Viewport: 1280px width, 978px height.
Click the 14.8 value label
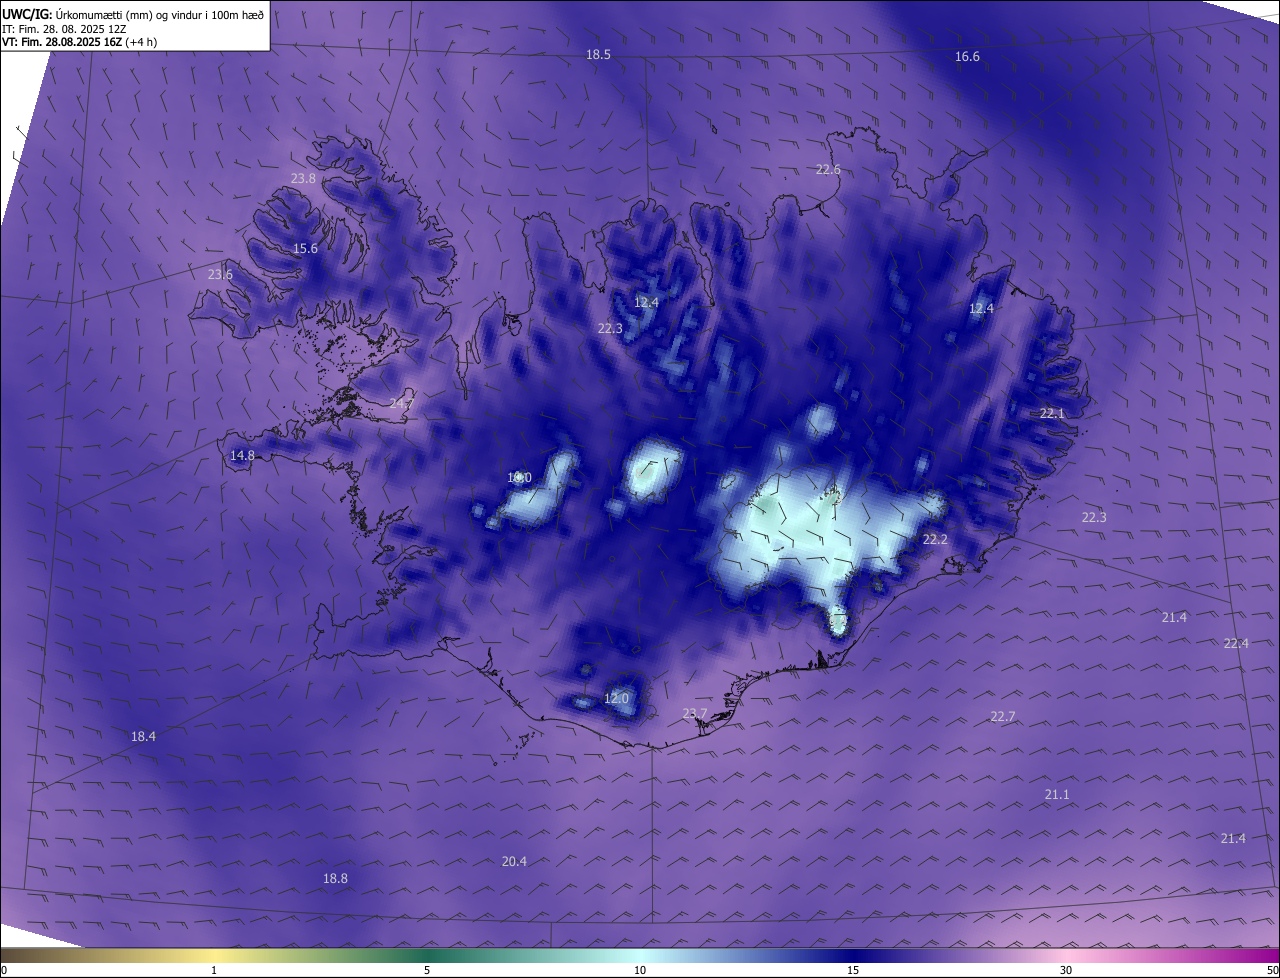pyautogui.click(x=242, y=456)
